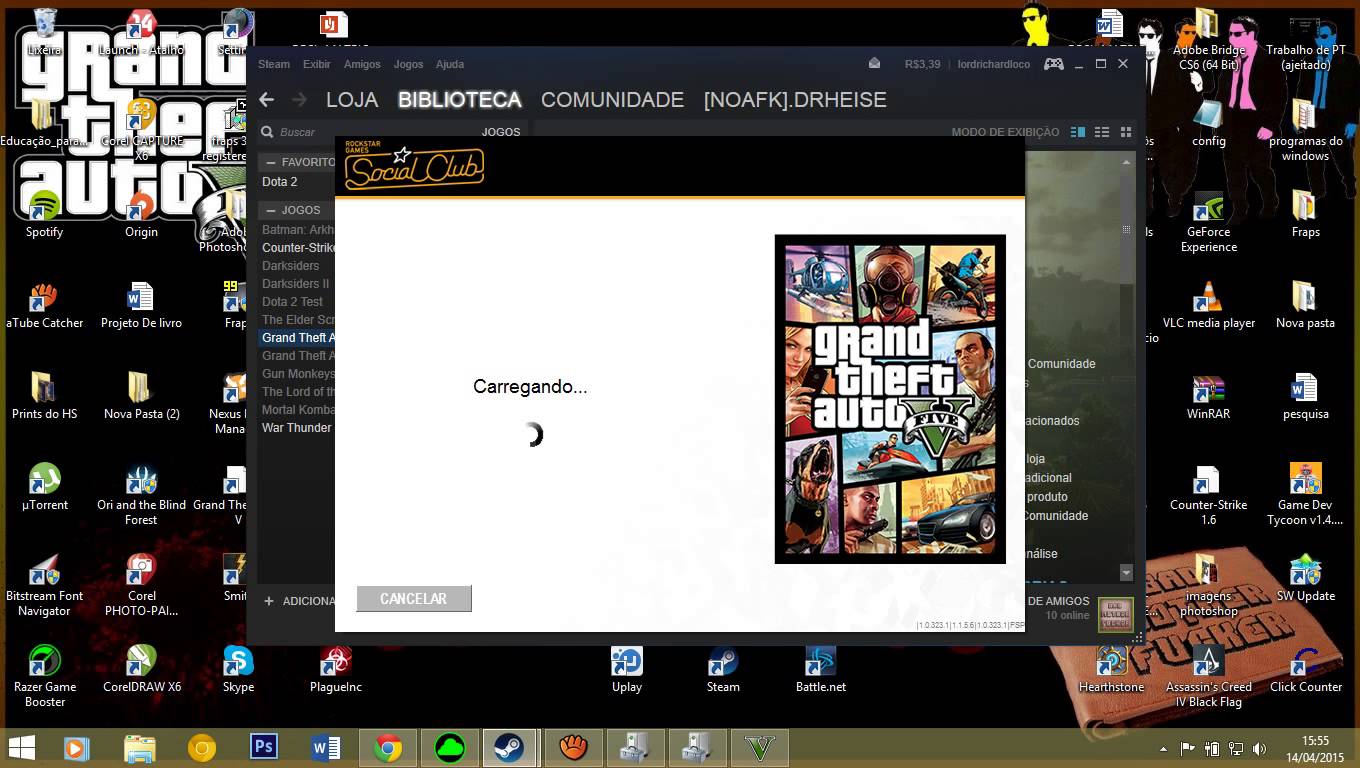Open the [NOAFK].DRHEISE profile tab
The height and width of the screenshot is (768, 1360).
point(795,100)
